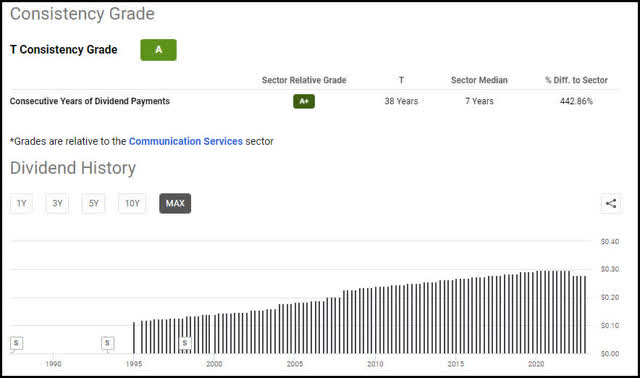Click Consecutive Years of Dividend Payments row label
Screen dimensions: 640x378
[x=90, y=101]
